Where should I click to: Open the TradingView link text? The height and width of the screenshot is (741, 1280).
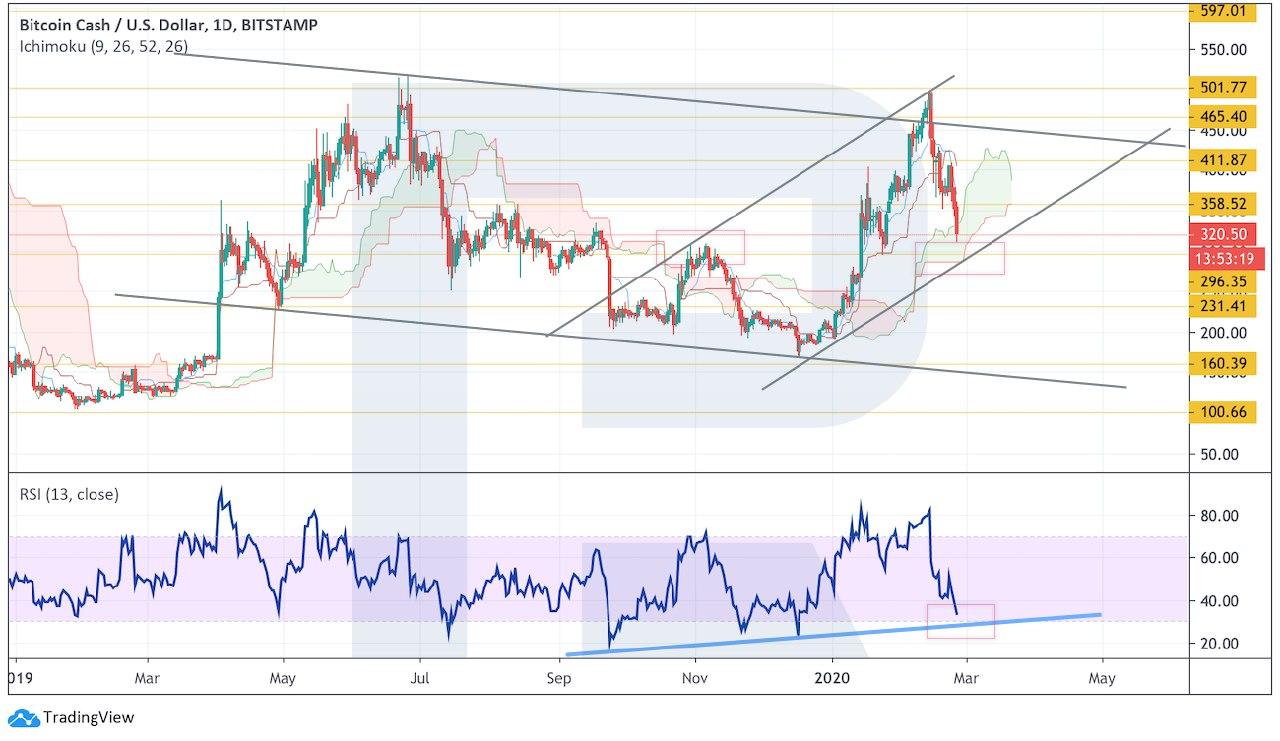[87, 718]
